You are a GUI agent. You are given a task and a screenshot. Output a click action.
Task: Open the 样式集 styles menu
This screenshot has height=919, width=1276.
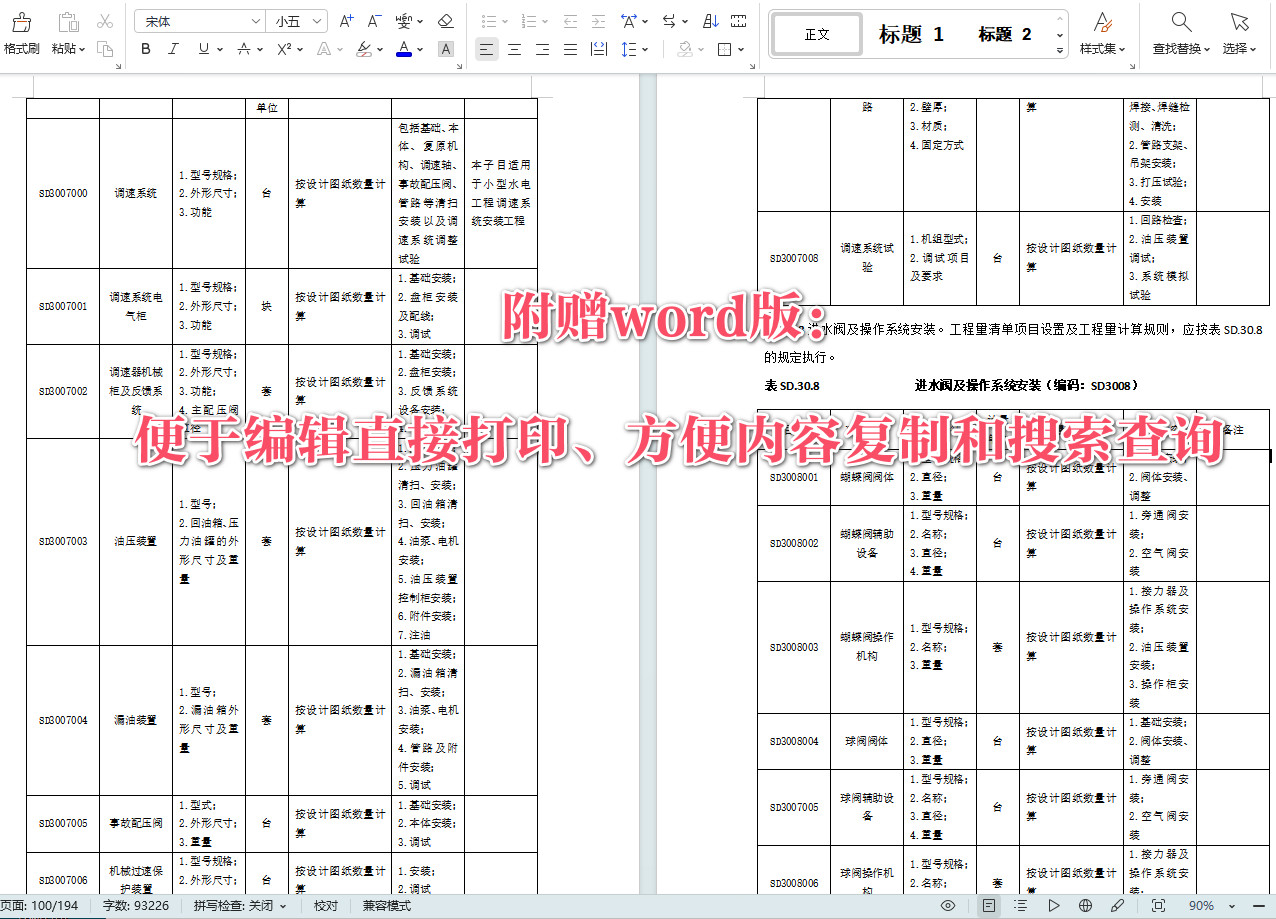tap(1102, 31)
